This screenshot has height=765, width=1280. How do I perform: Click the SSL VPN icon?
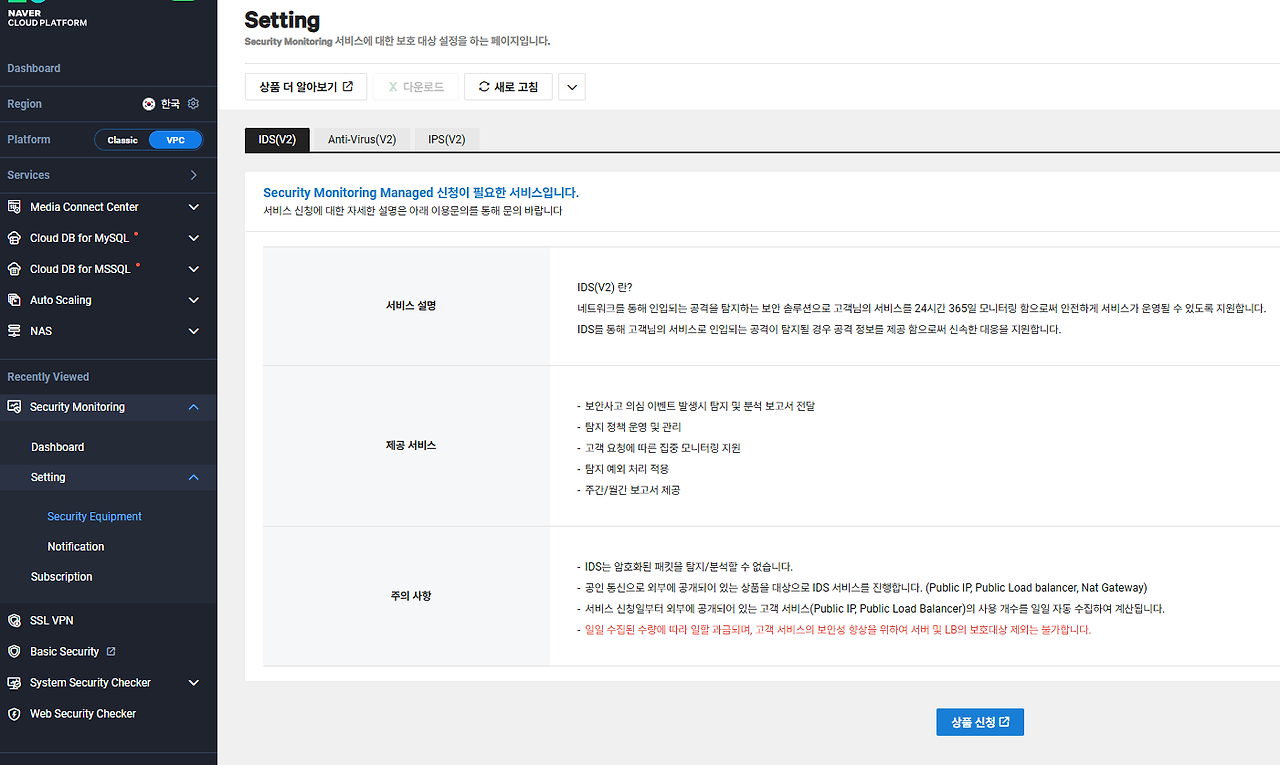pos(14,621)
